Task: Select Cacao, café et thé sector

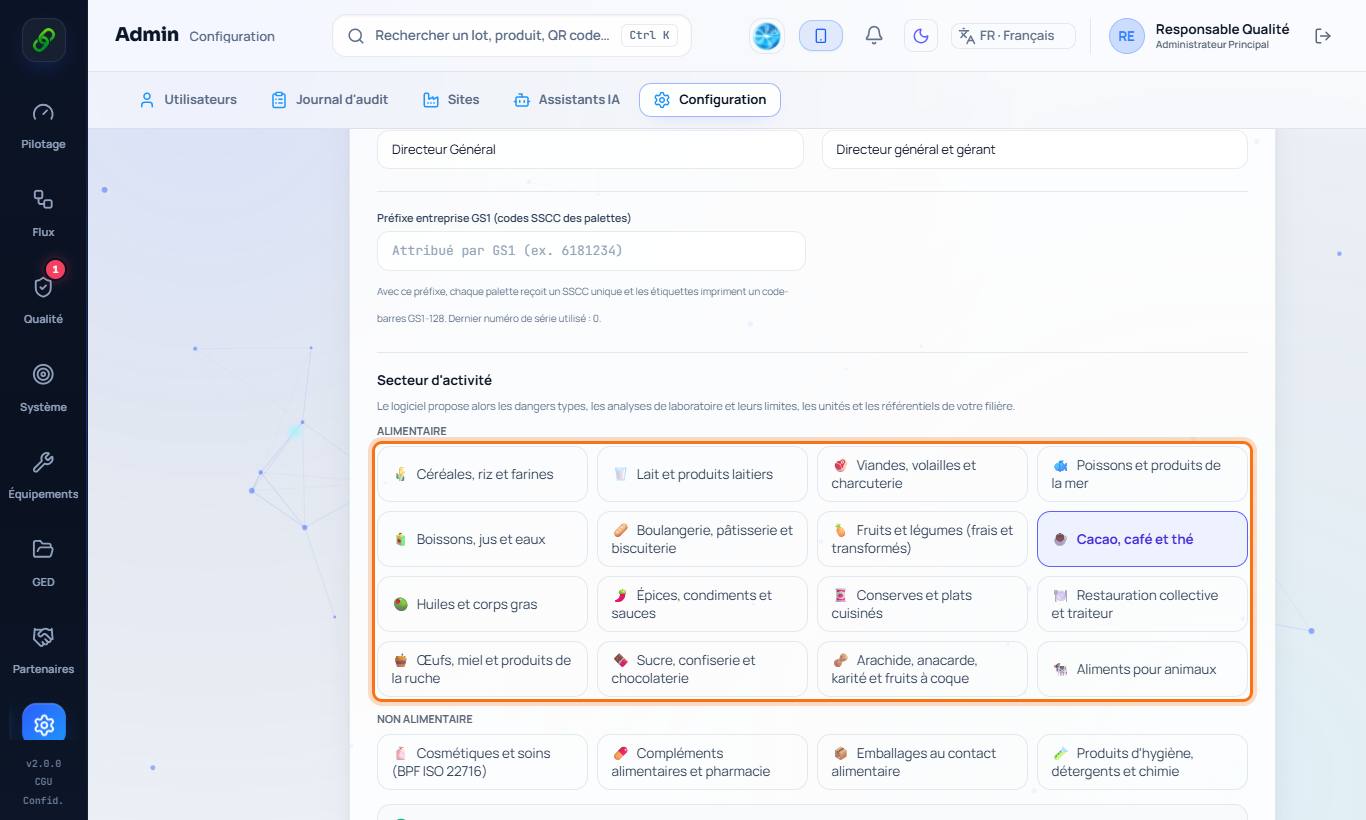Action: pos(1142,539)
